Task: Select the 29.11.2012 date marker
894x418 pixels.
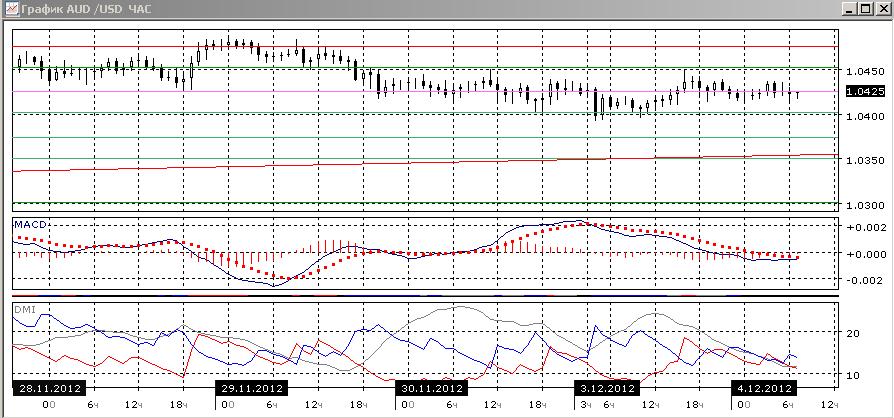Action: [252, 388]
